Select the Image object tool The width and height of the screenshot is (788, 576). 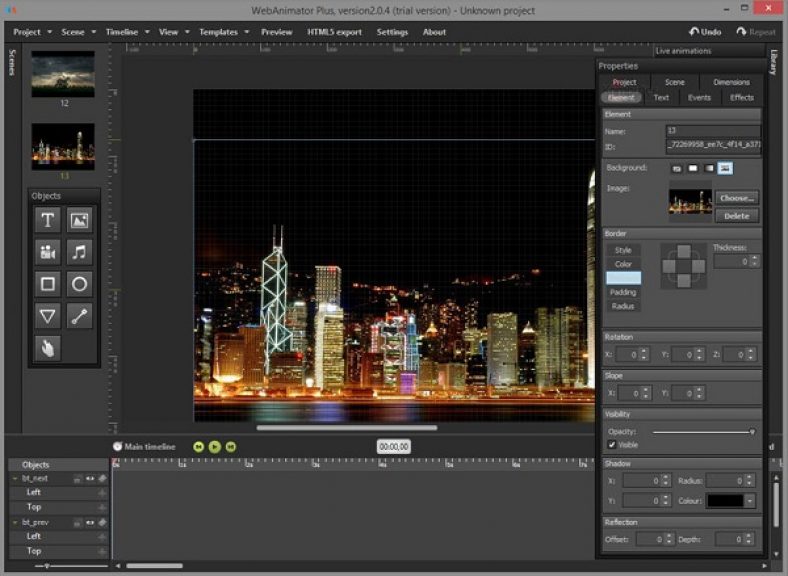(80, 220)
